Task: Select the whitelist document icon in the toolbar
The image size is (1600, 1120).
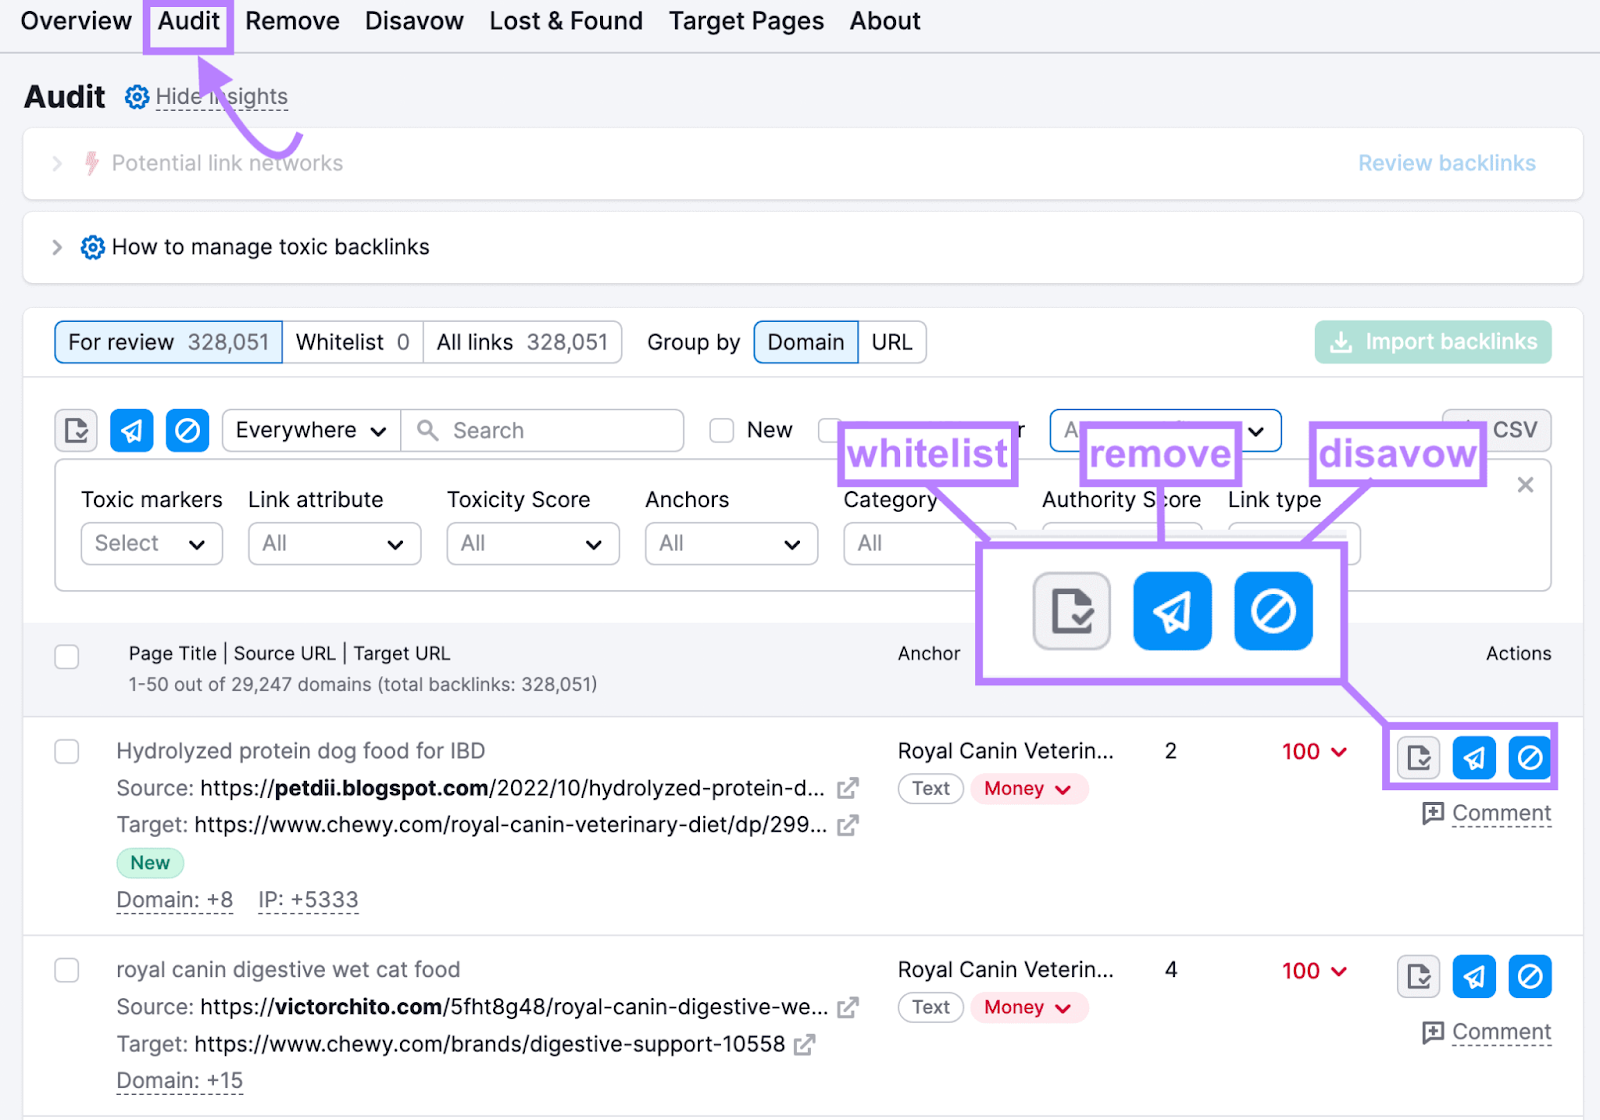Action: (x=76, y=430)
